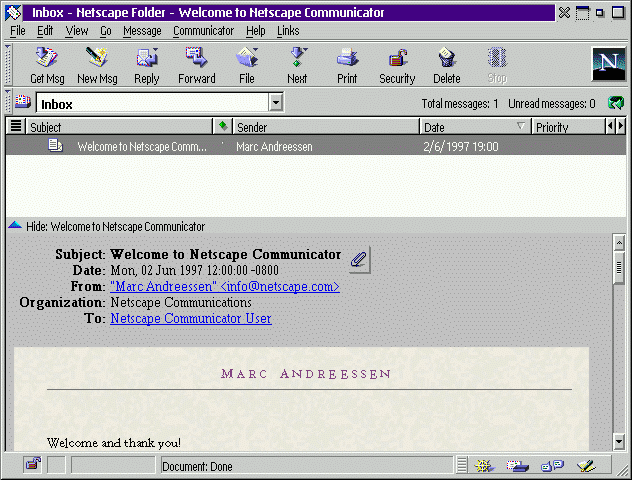Collapse the location toolbar using its handle
Viewport: 632px width, 480px height.
pyautogui.click(x=8, y=102)
